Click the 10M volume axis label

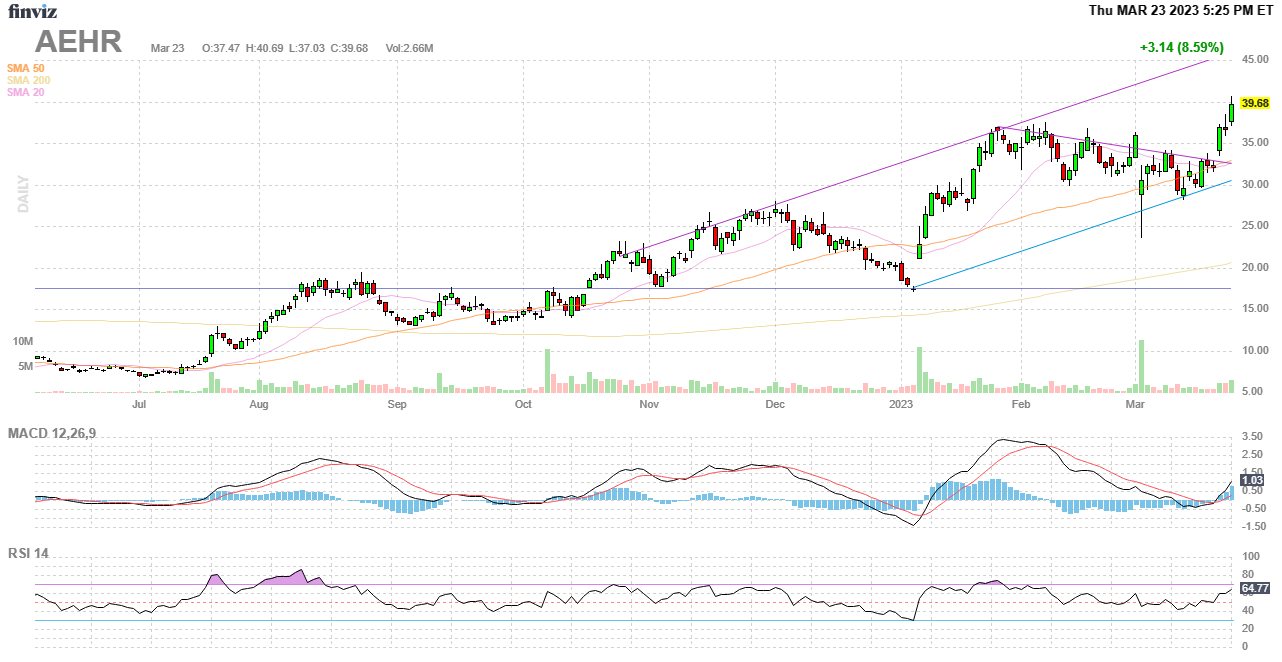pyautogui.click(x=23, y=342)
